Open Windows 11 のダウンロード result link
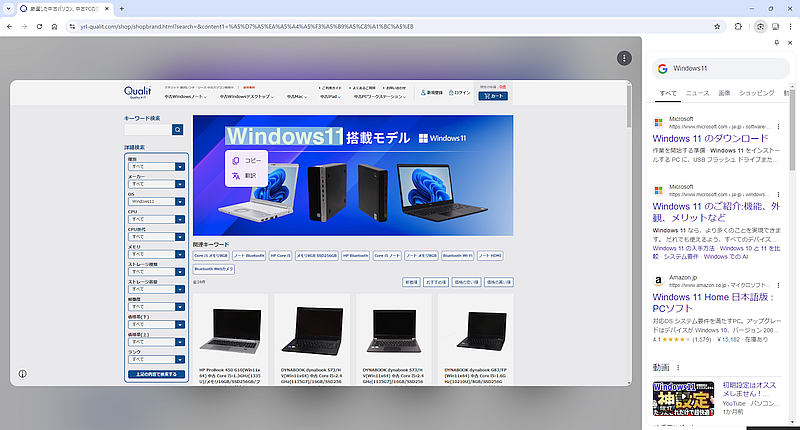 [710, 138]
